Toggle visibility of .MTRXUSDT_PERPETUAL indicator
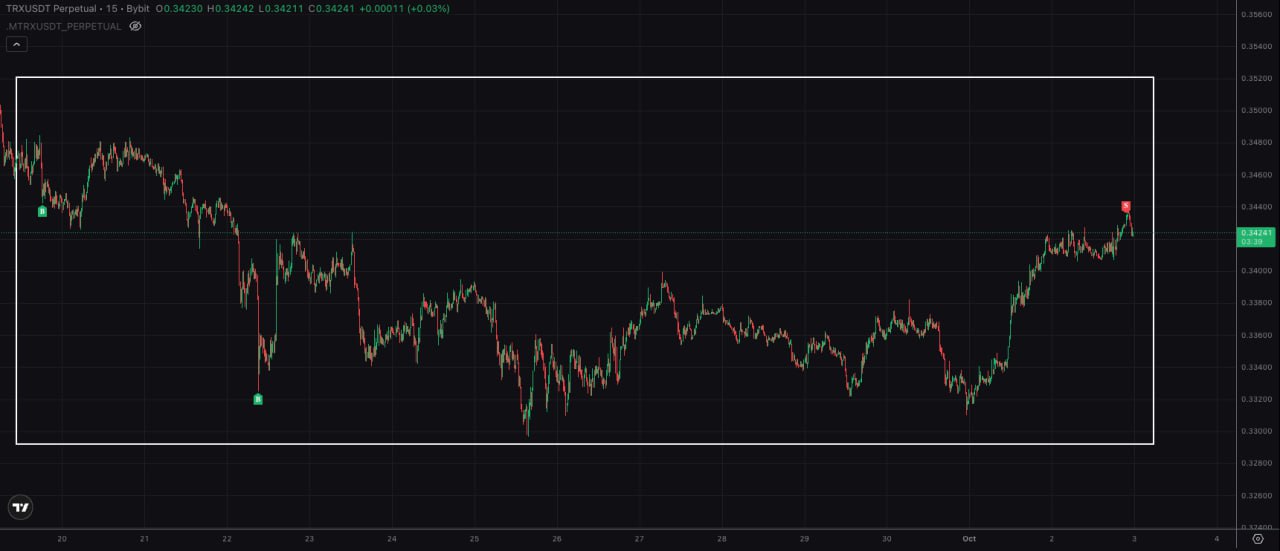Viewport: 1280px width, 551px height. pyautogui.click(x=135, y=26)
